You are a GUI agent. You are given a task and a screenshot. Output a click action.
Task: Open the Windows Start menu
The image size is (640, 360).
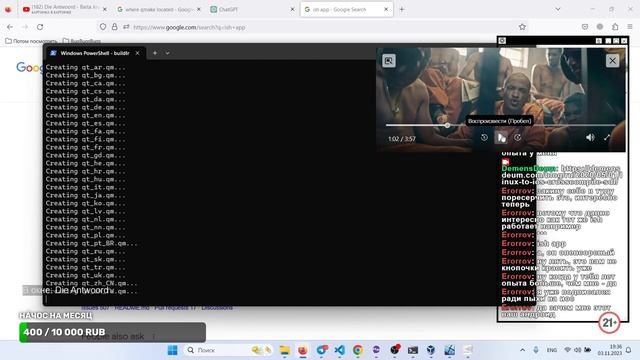click(x=173, y=350)
